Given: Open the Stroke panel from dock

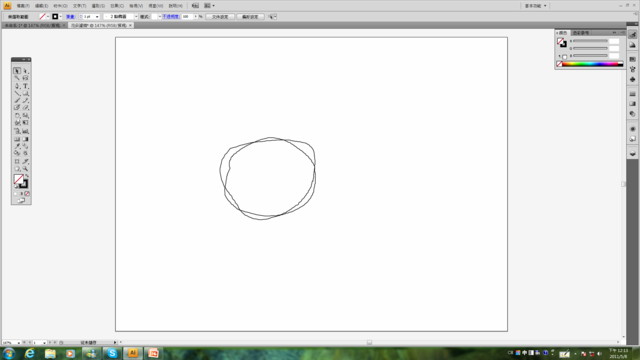Looking at the screenshot, I should [x=632, y=94].
